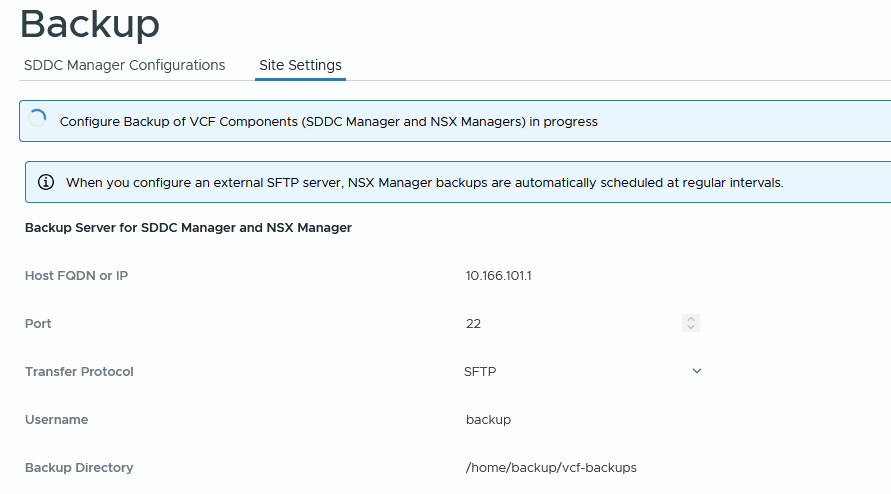Select the Site Settings tab
891x494 pixels.
point(300,65)
